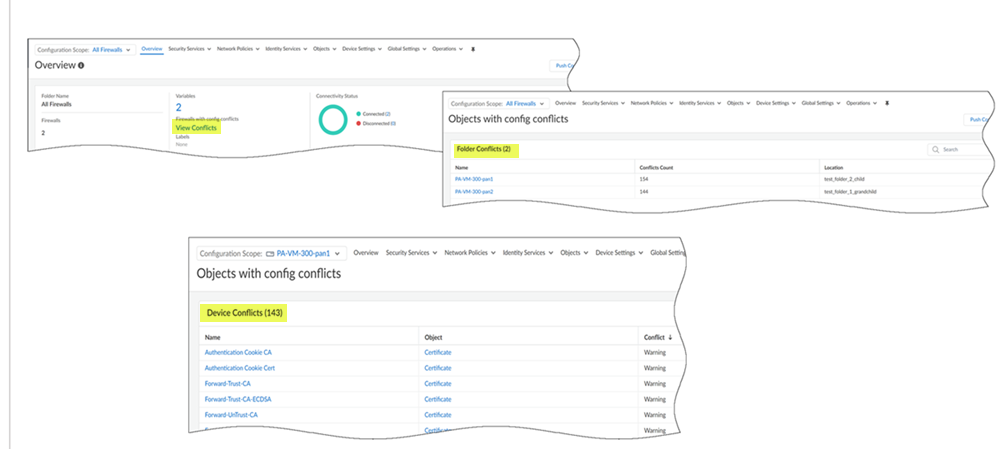Click the Connectivity Status donut chart
This screenshot has height=449, width=1000.
(x=334, y=119)
